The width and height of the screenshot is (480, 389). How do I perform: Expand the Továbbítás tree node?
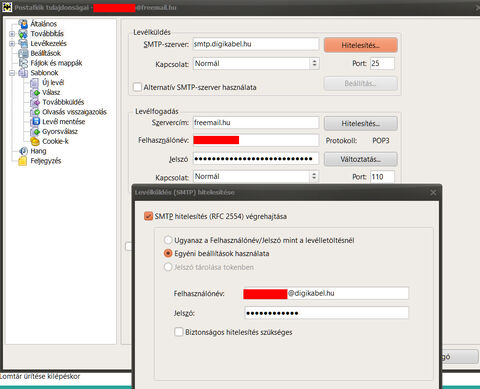(12, 34)
